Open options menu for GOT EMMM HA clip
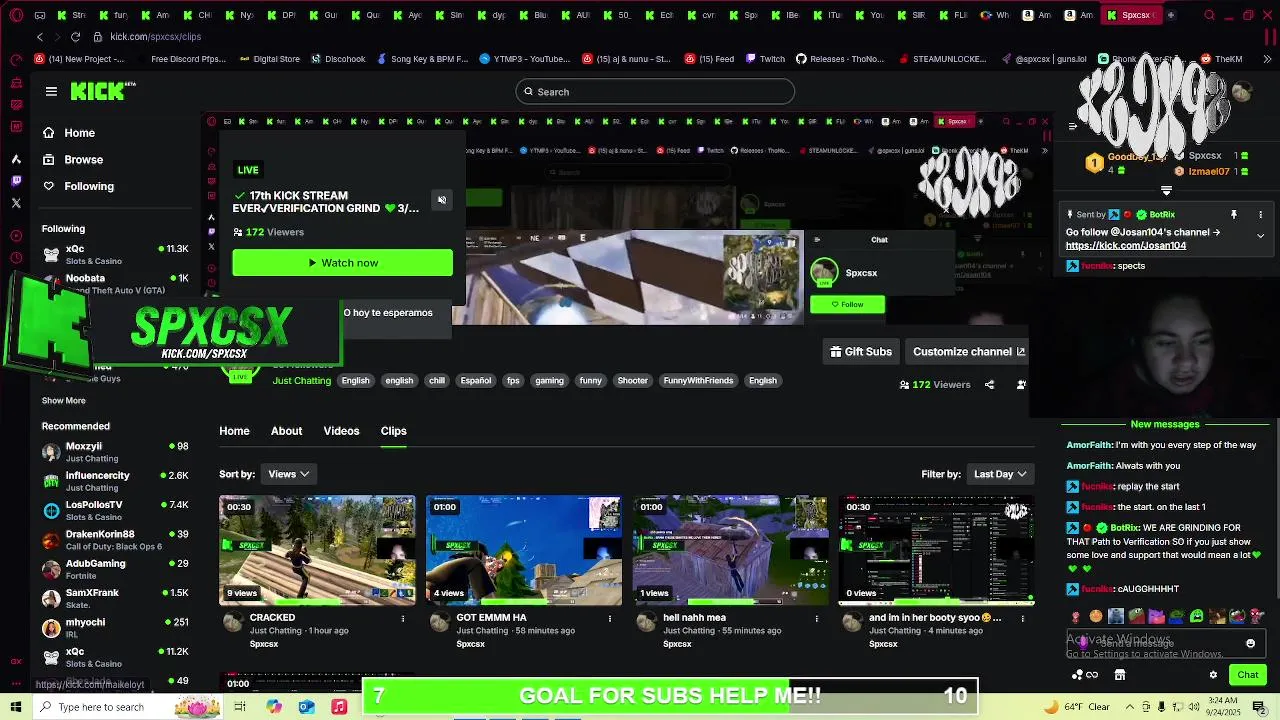This screenshot has height=720, width=1280. 610,619
